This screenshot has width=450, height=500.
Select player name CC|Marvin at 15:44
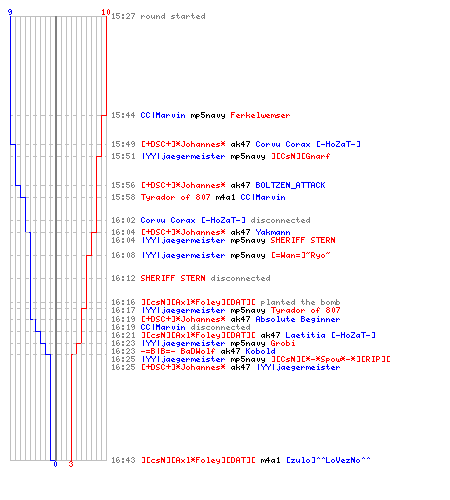(163, 115)
